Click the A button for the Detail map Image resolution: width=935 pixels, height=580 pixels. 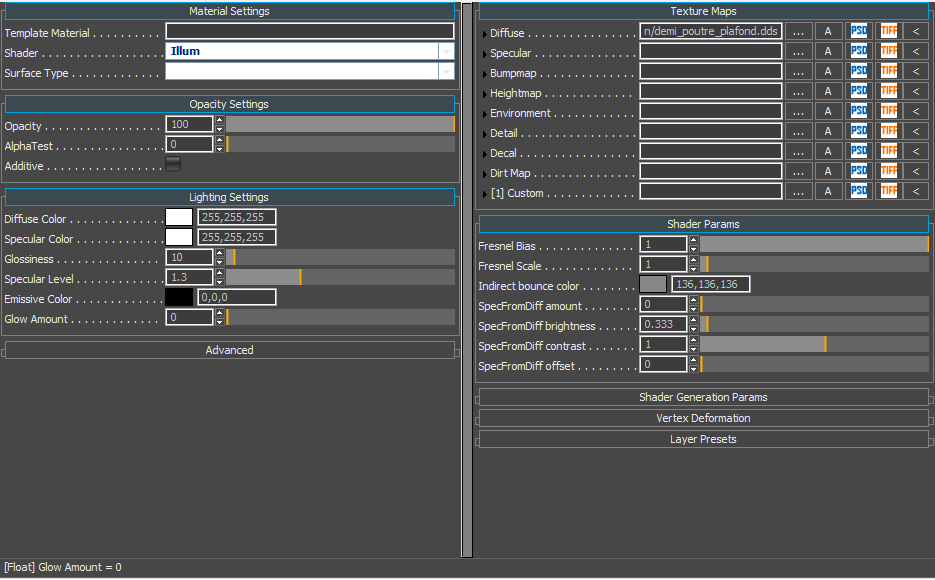(x=828, y=131)
